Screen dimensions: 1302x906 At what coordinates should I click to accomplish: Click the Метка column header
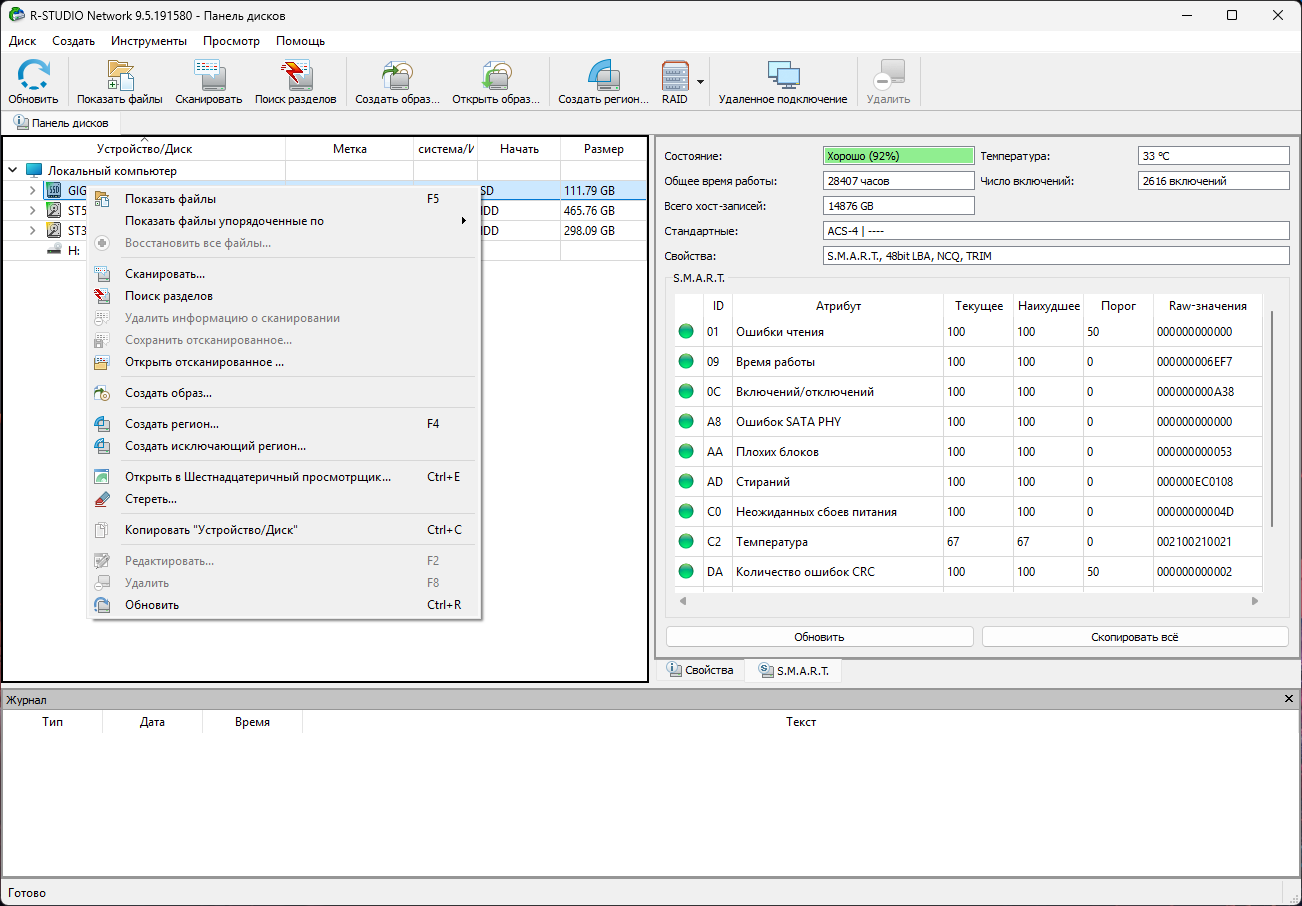click(x=350, y=149)
